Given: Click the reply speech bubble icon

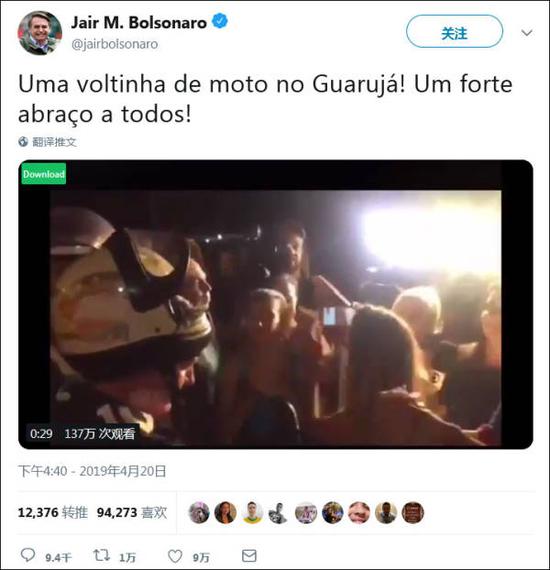Looking at the screenshot, I should (28, 555).
